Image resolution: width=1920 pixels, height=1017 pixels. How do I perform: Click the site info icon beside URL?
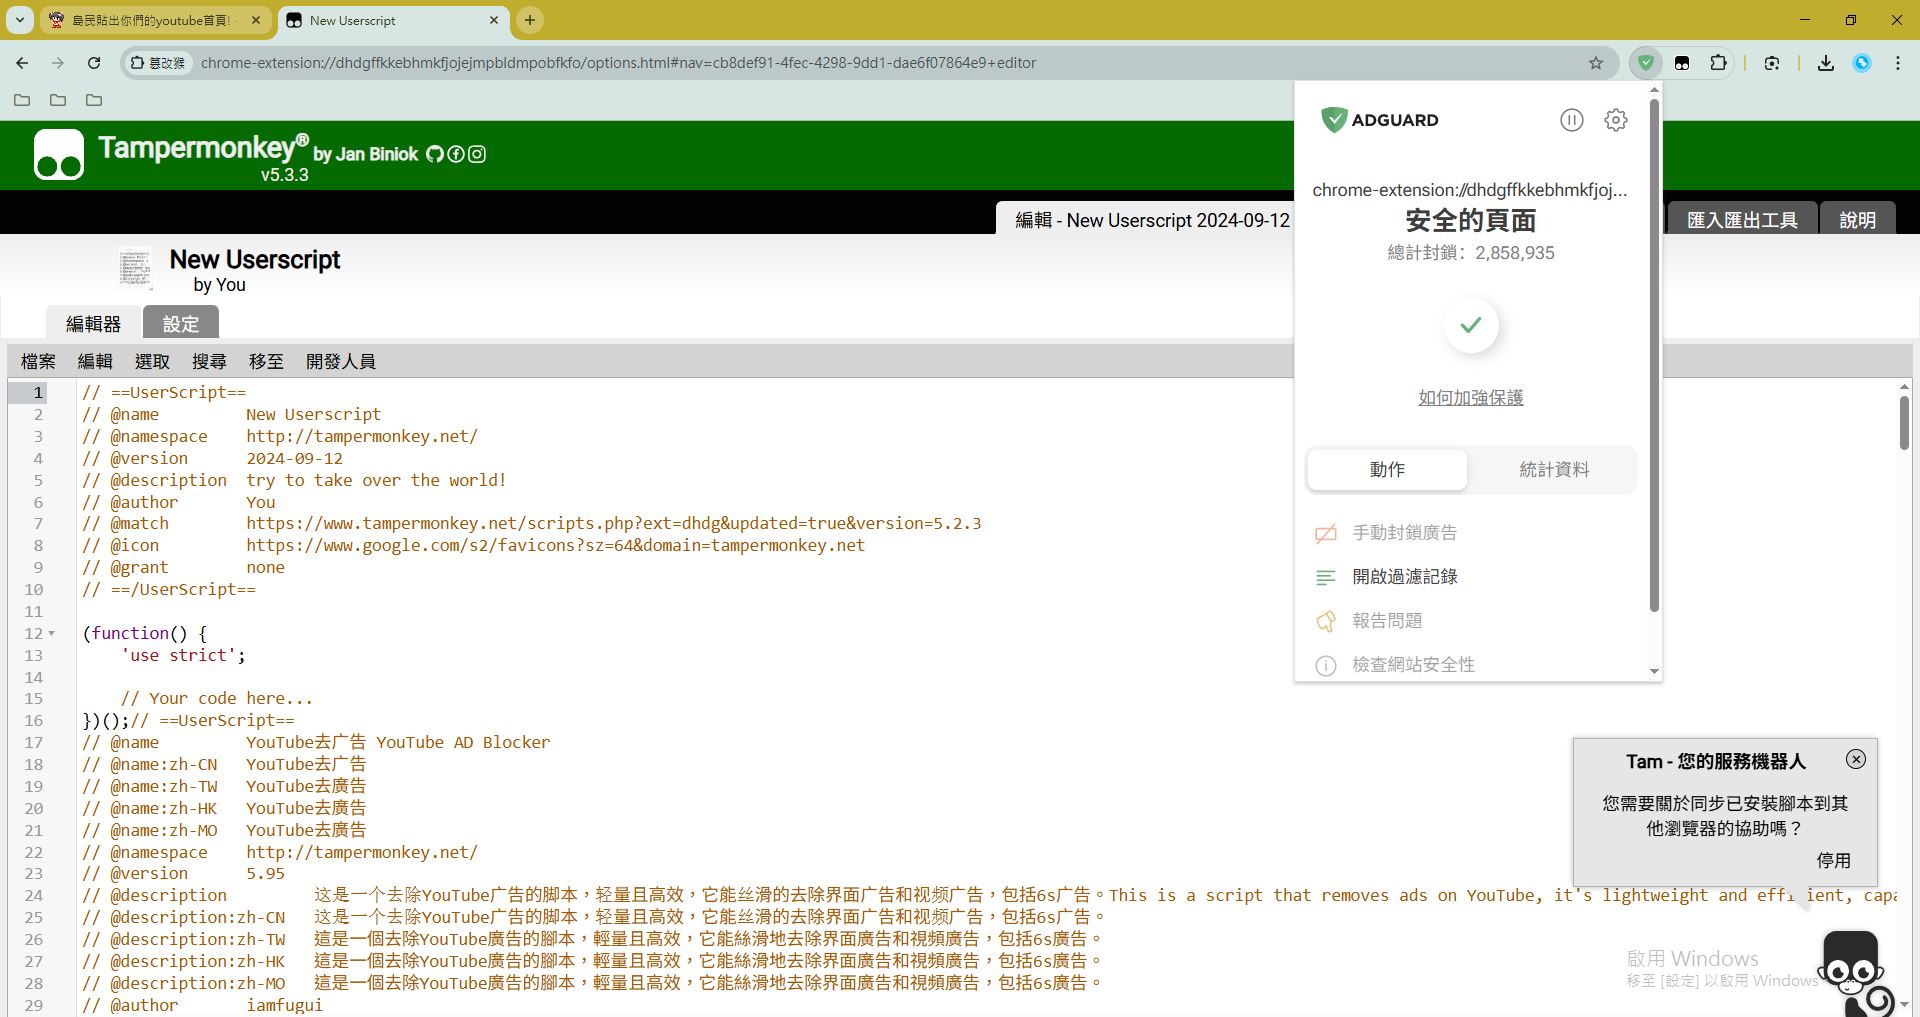pyautogui.click(x=159, y=63)
